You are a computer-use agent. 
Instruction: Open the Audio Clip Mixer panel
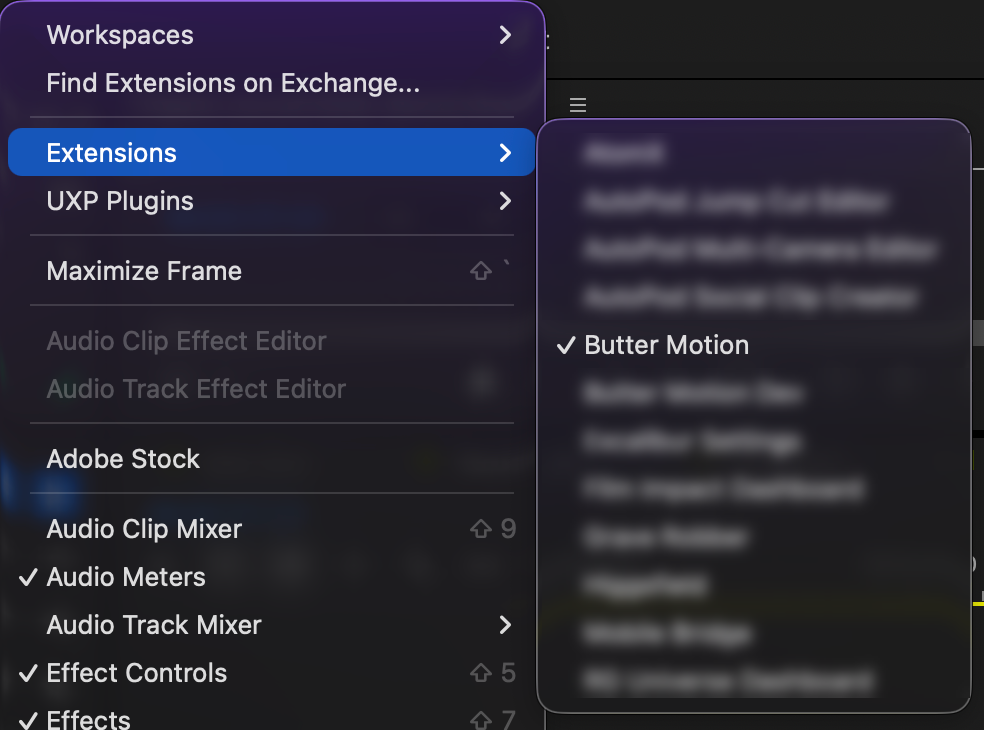[271, 529]
